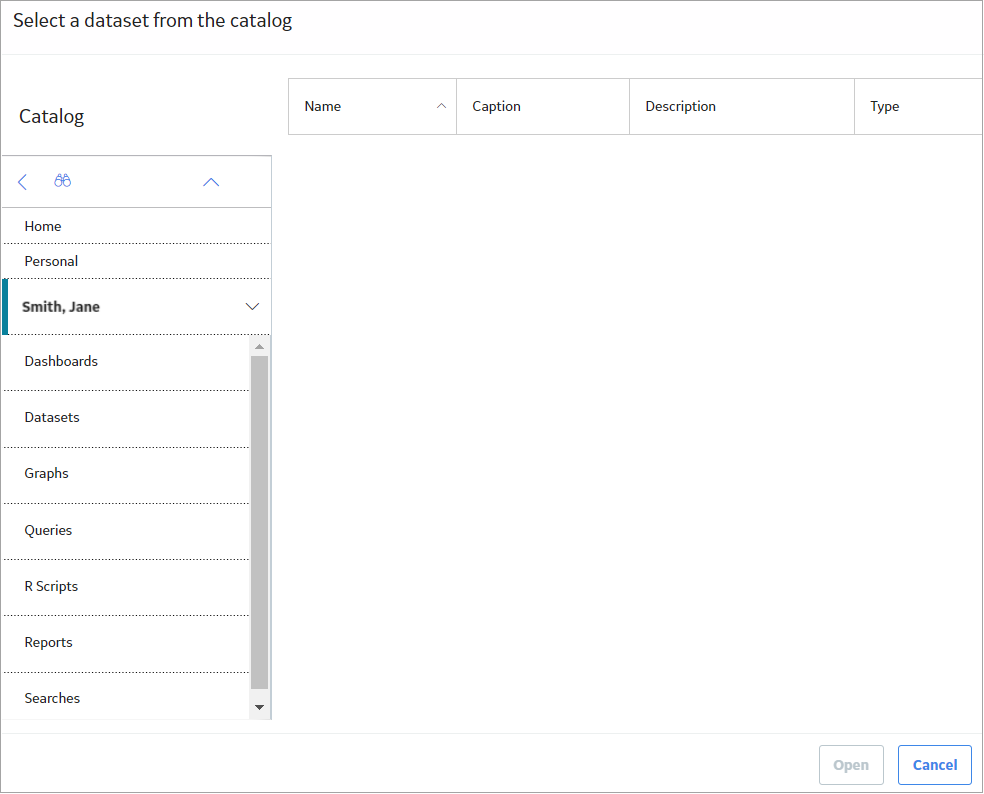Select the Home catalog entry
This screenshot has width=984, height=794.
click(137, 226)
